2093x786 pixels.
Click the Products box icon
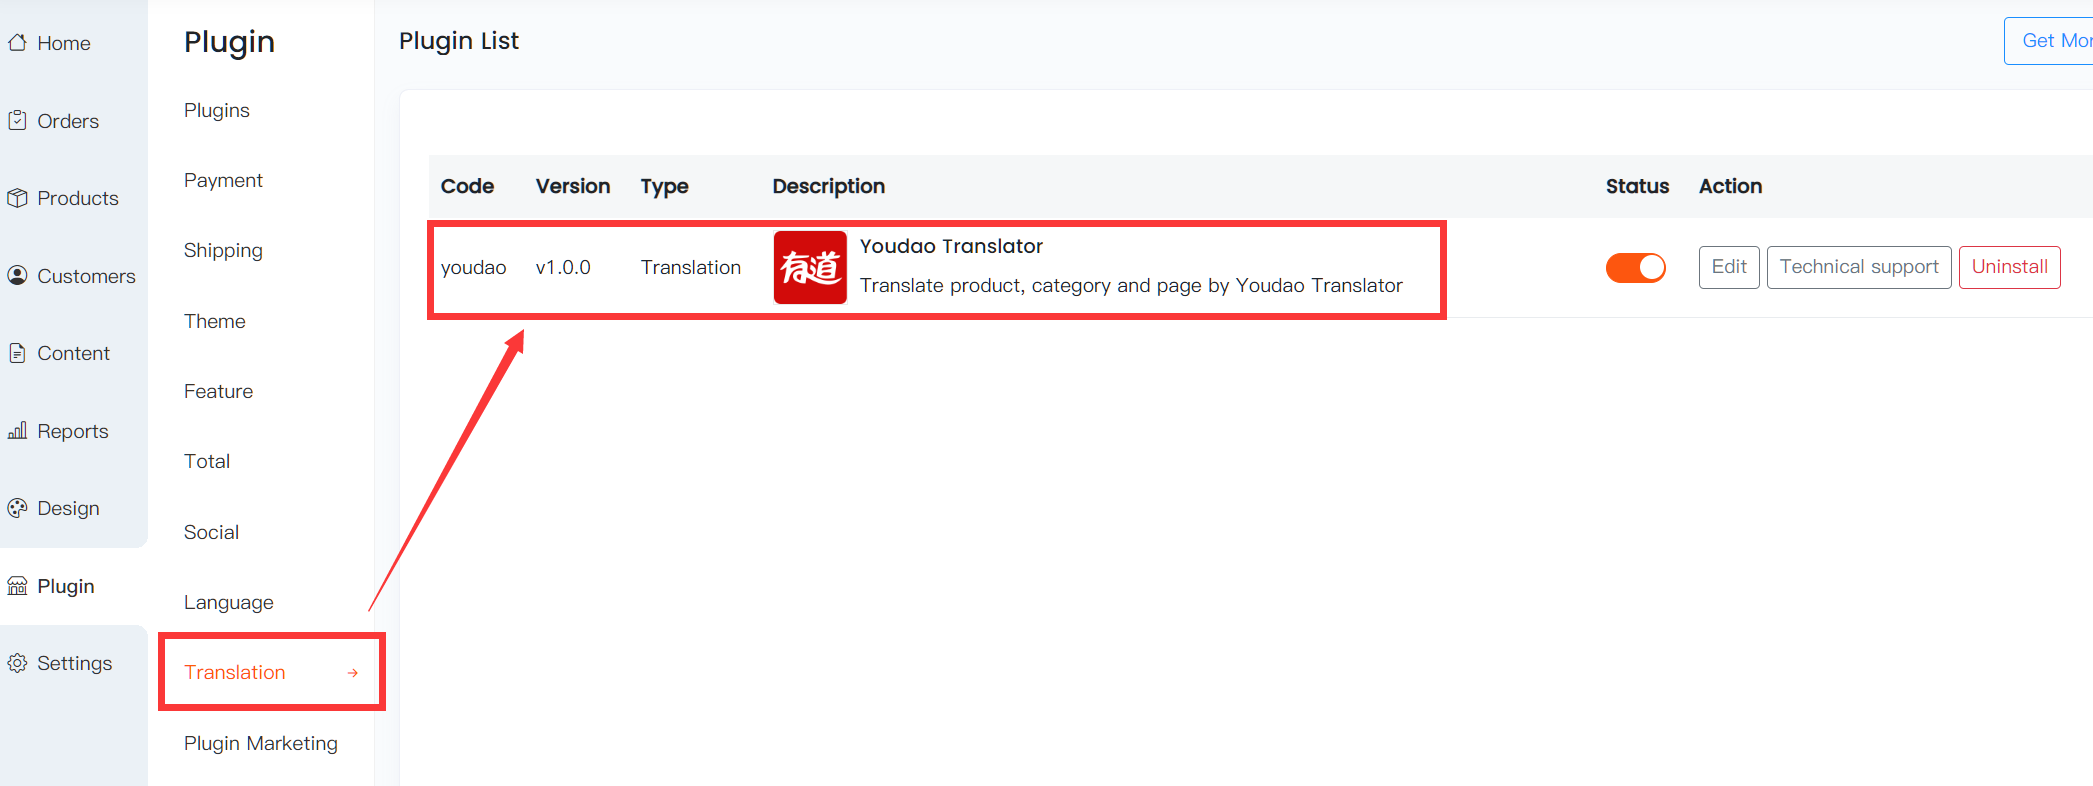(x=17, y=198)
